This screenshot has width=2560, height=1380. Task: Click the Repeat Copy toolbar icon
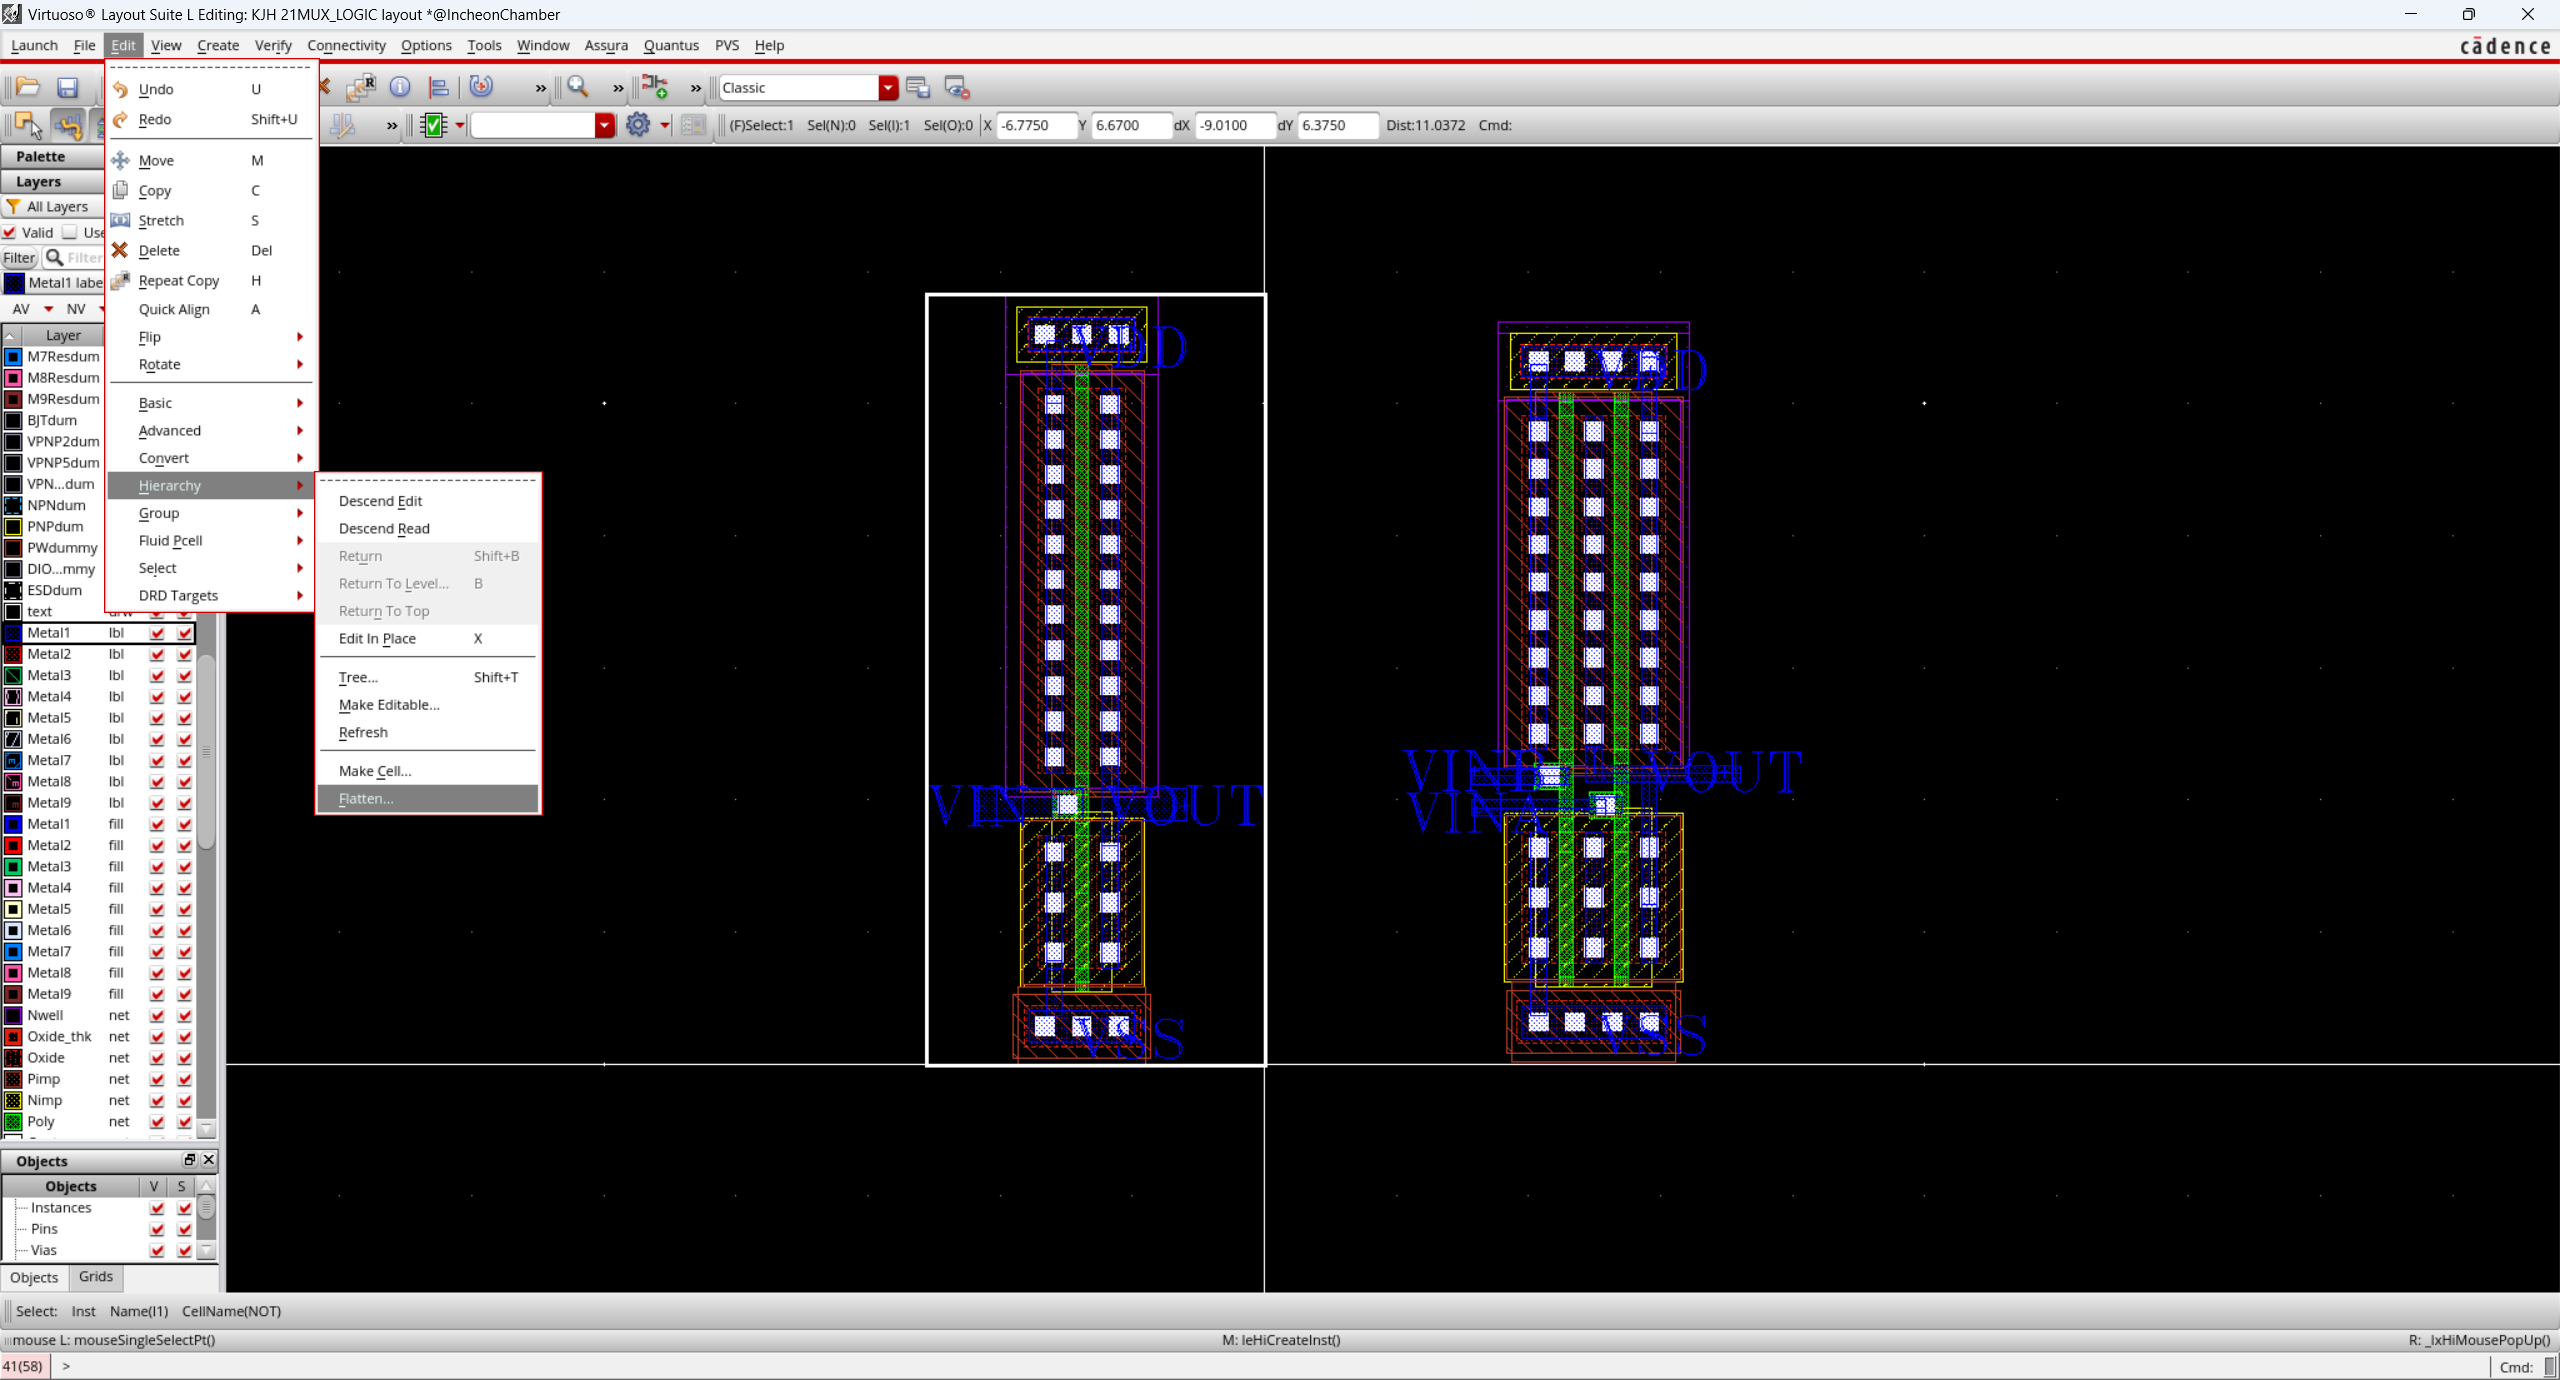(360, 88)
